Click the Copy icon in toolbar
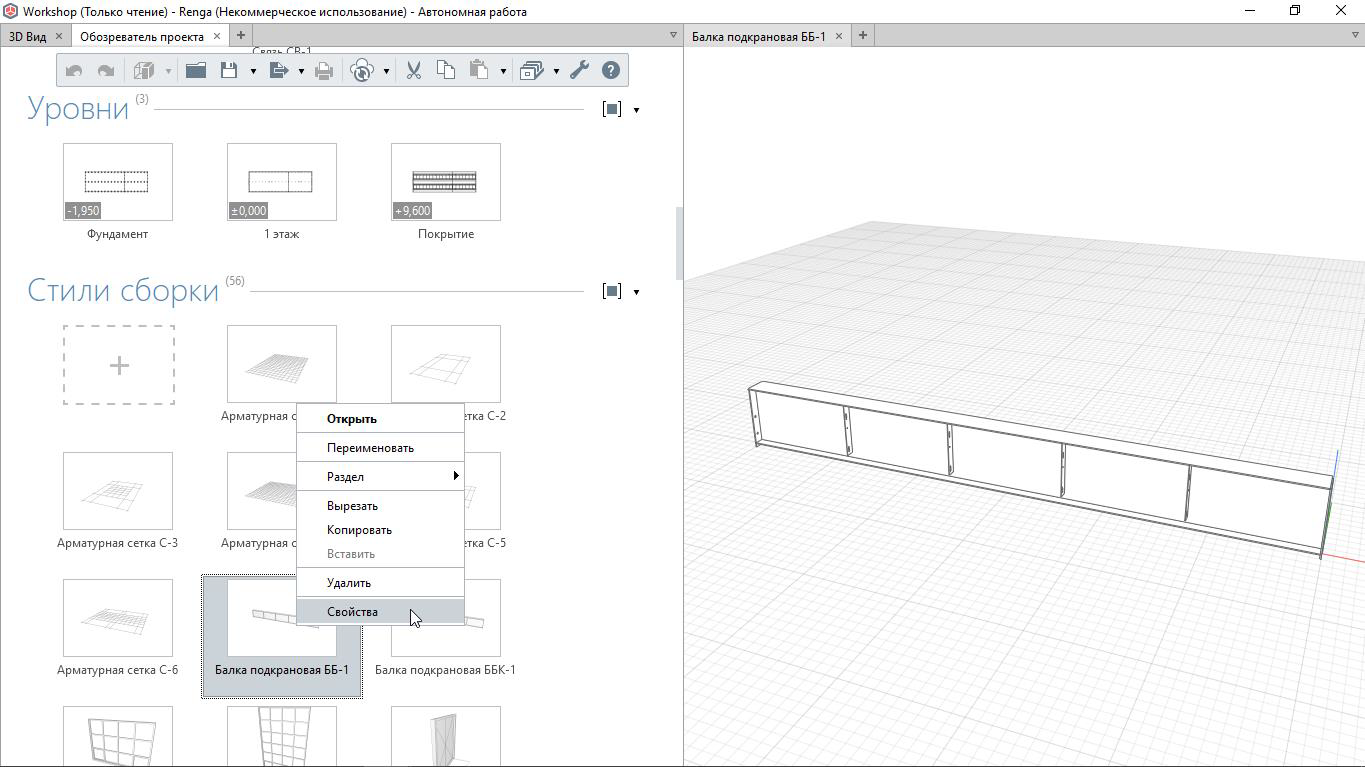This screenshot has height=767, width=1365. 446,70
